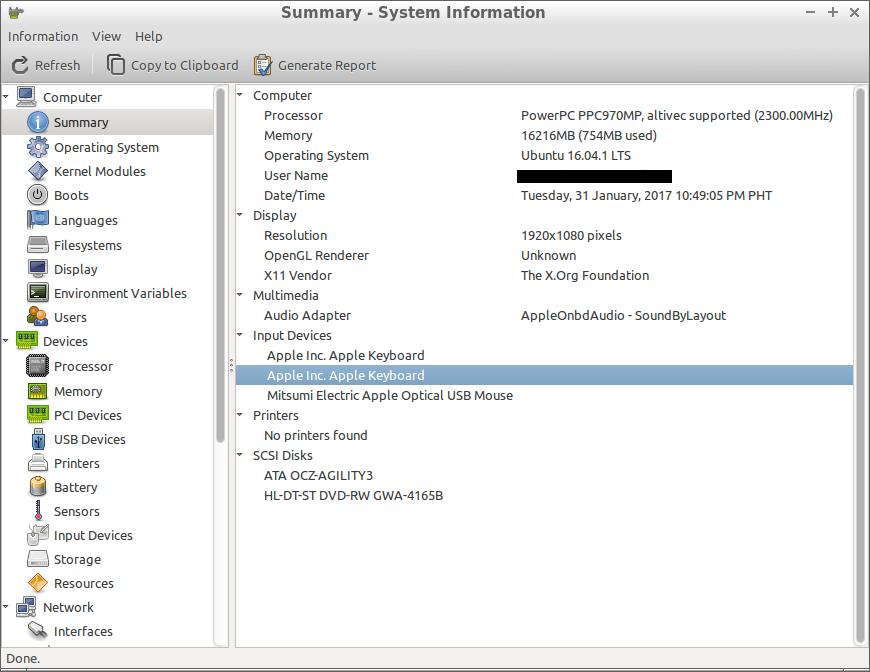Click AppleOnbdAudio - SoundByLayout value
Viewport: 870px width, 672px height.
(x=623, y=315)
